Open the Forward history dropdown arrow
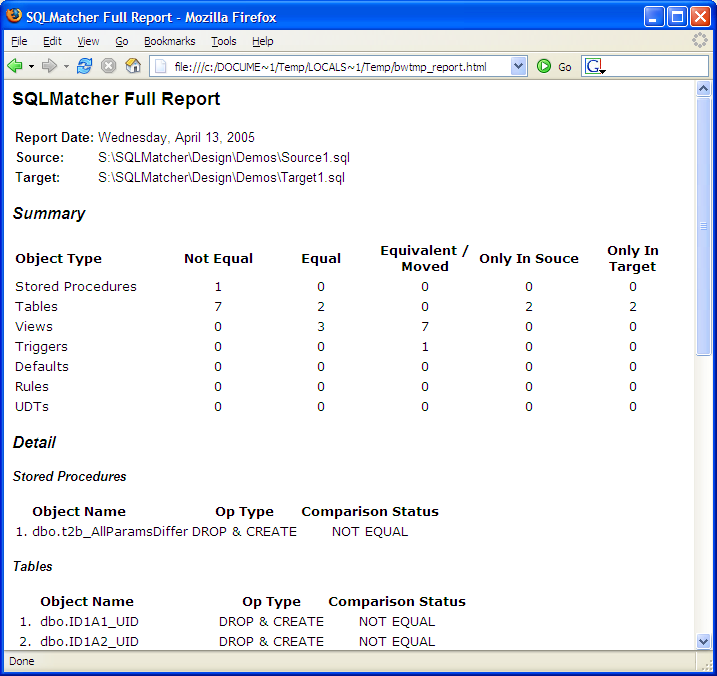The height and width of the screenshot is (676, 717). click(66, 67)
